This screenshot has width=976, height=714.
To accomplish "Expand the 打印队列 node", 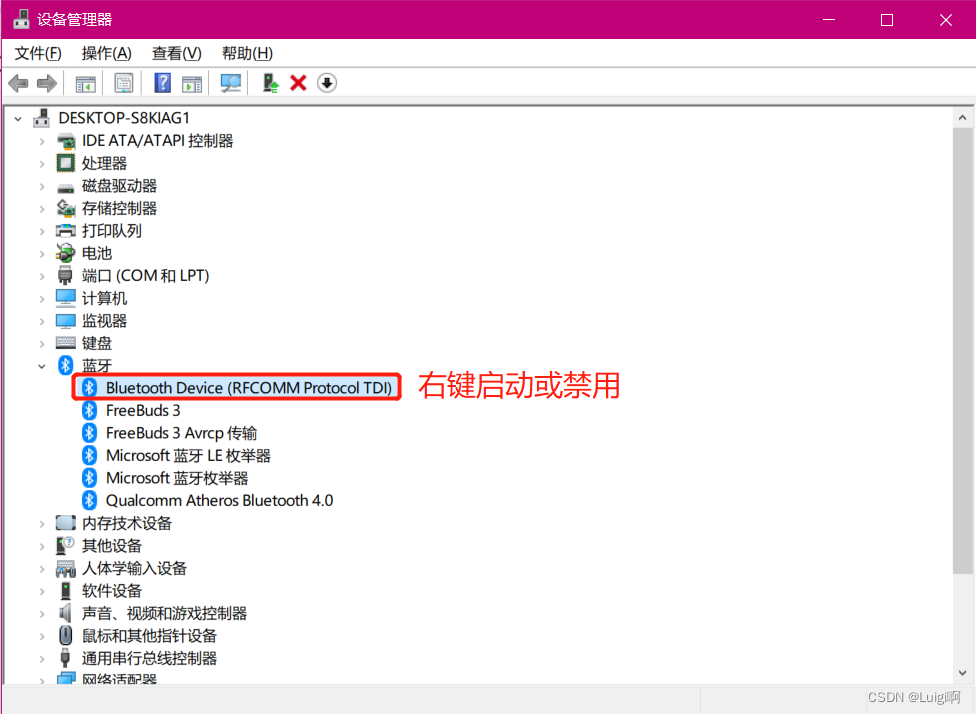I will pos(42,231).
